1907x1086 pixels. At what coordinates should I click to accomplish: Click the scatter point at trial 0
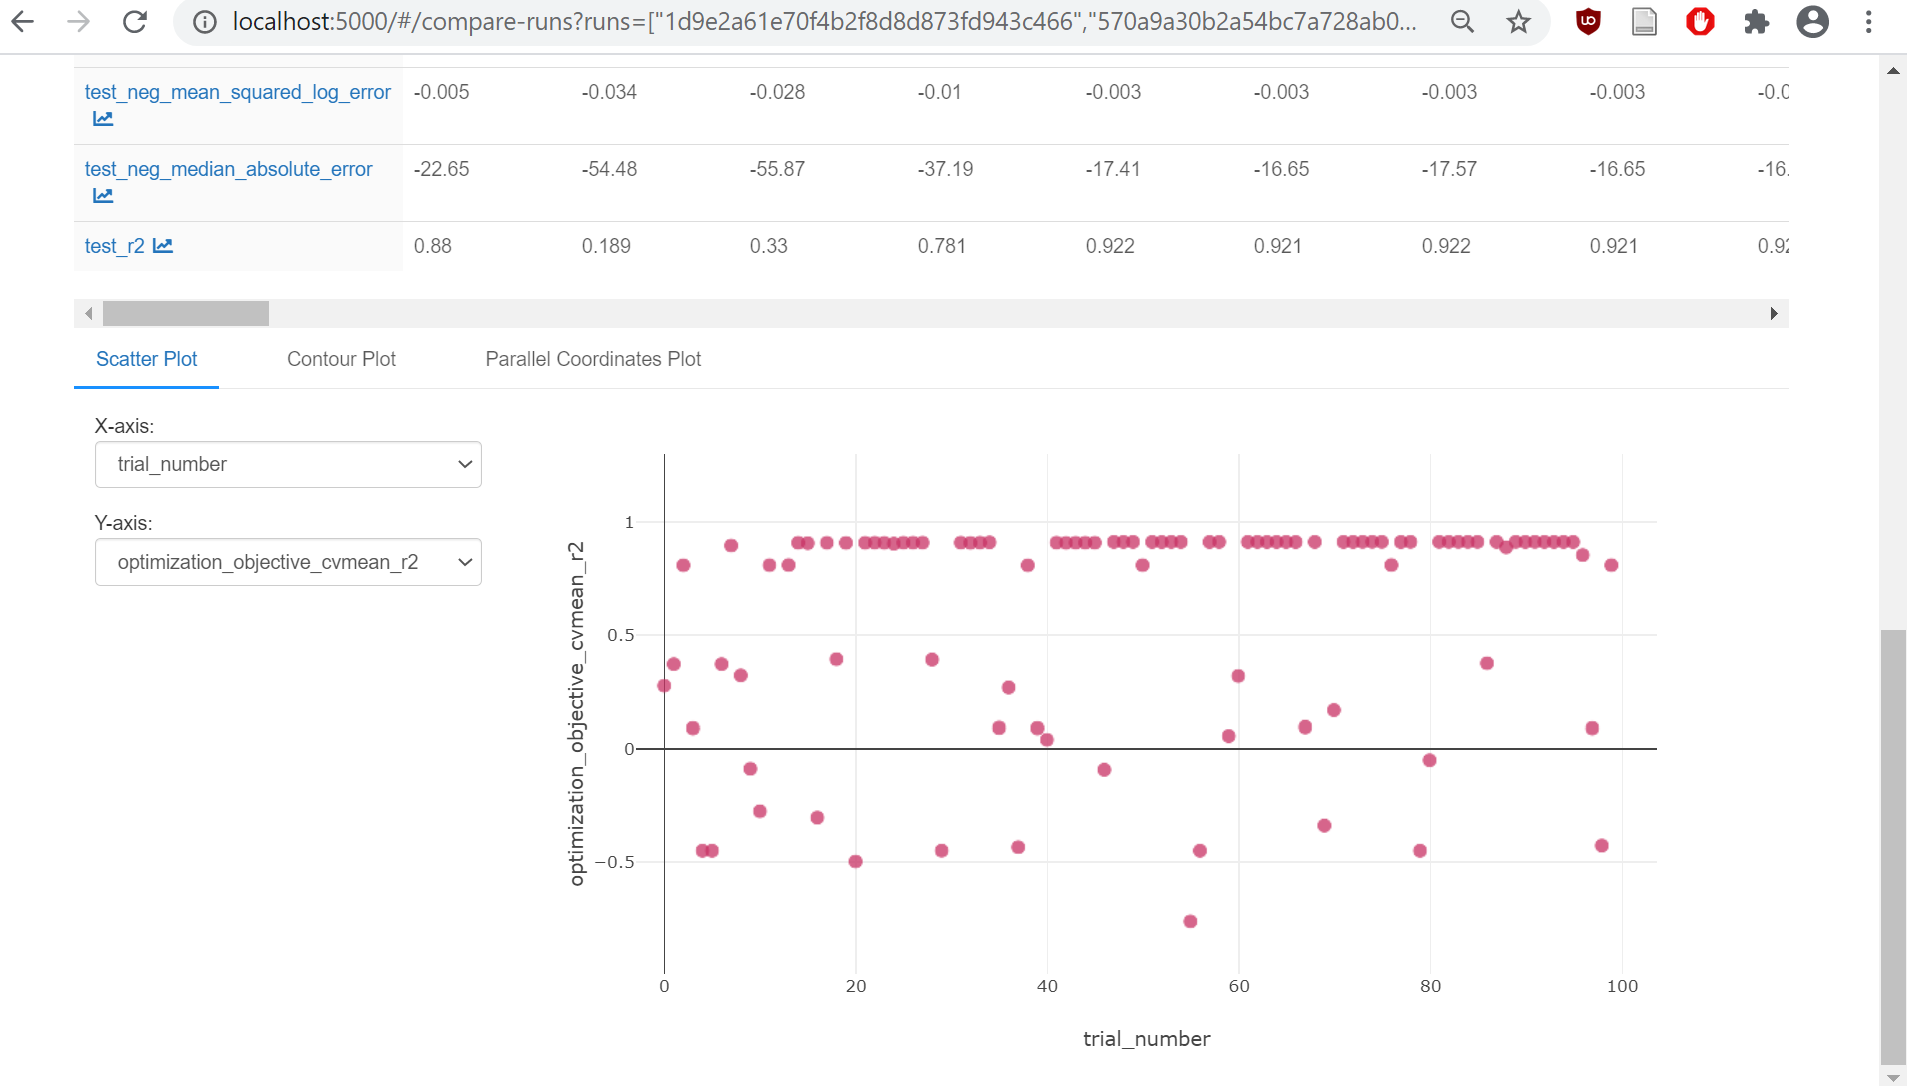click(664, 685)
